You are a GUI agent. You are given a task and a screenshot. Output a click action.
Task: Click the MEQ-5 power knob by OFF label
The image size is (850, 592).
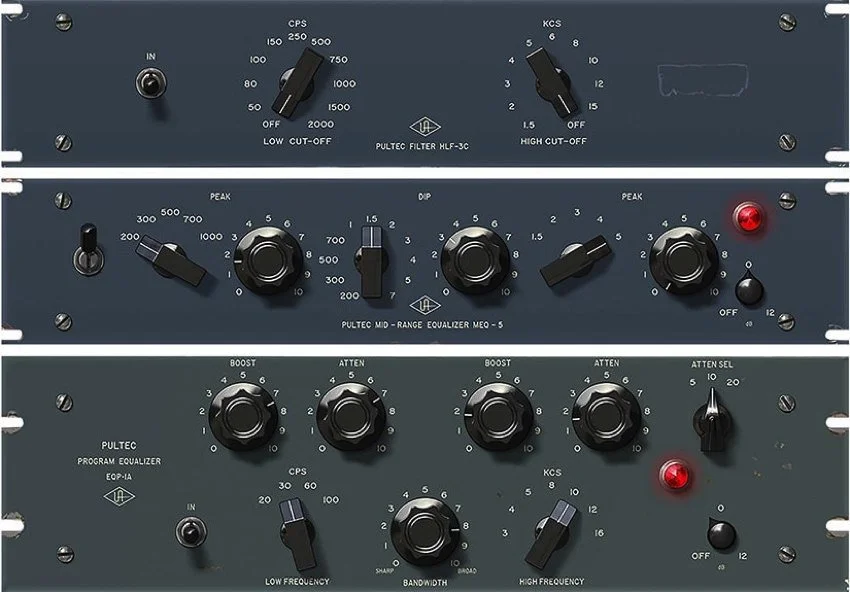point(749,289)
